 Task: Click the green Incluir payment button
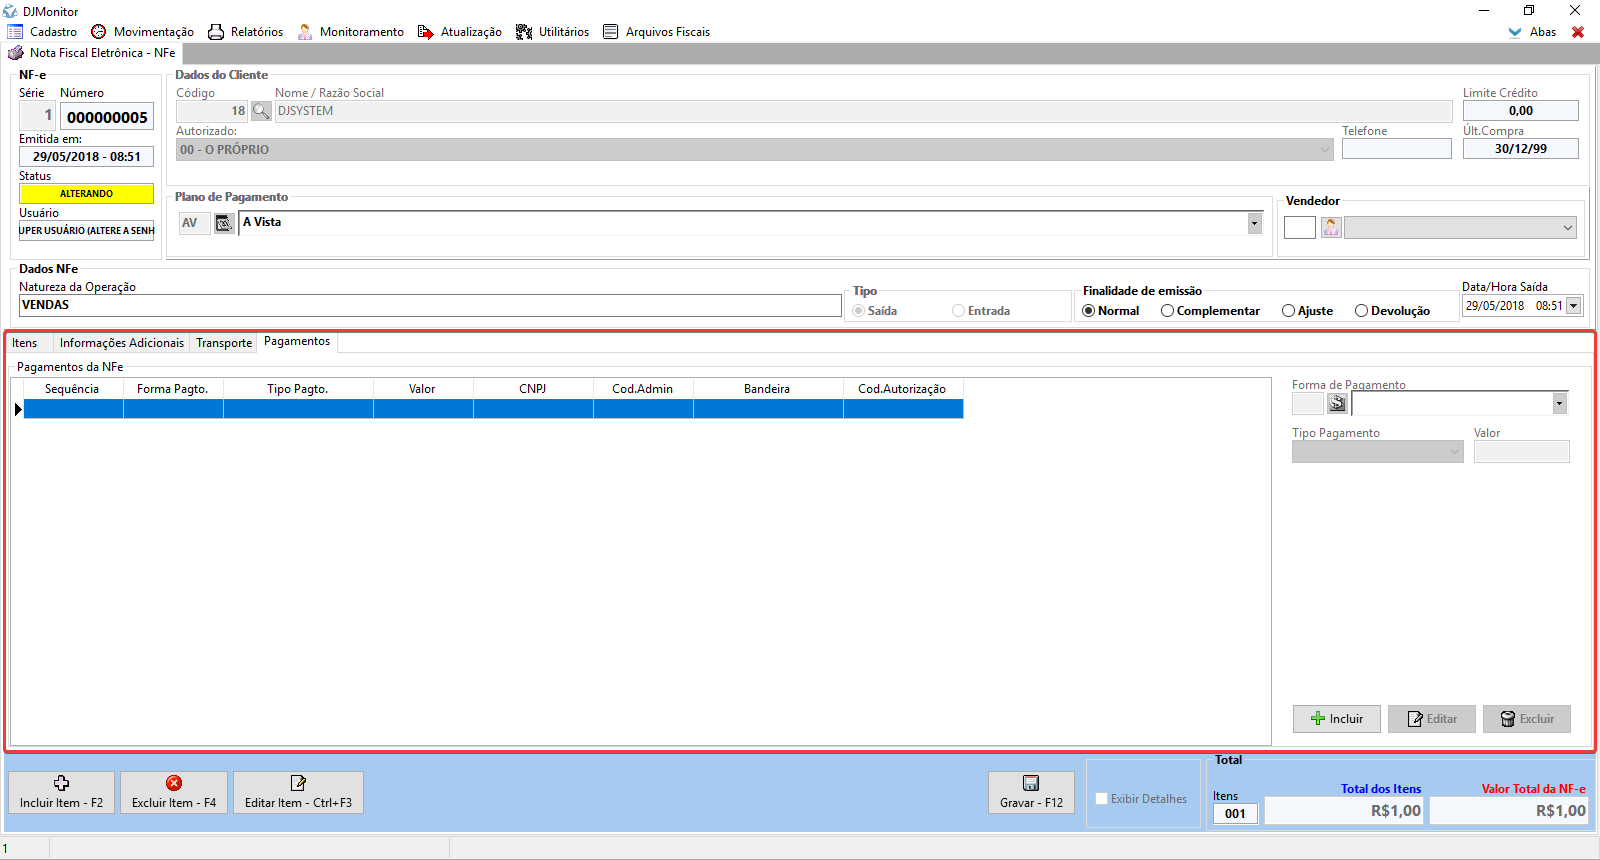(1336, 719)
